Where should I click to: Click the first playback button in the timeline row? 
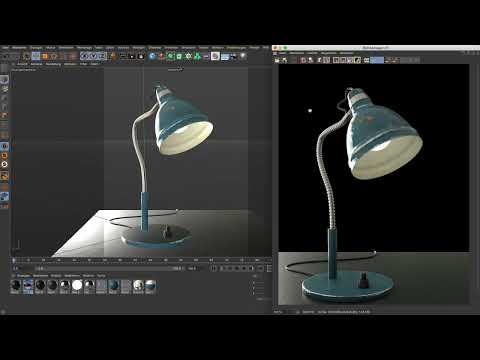tap(214, 268)
